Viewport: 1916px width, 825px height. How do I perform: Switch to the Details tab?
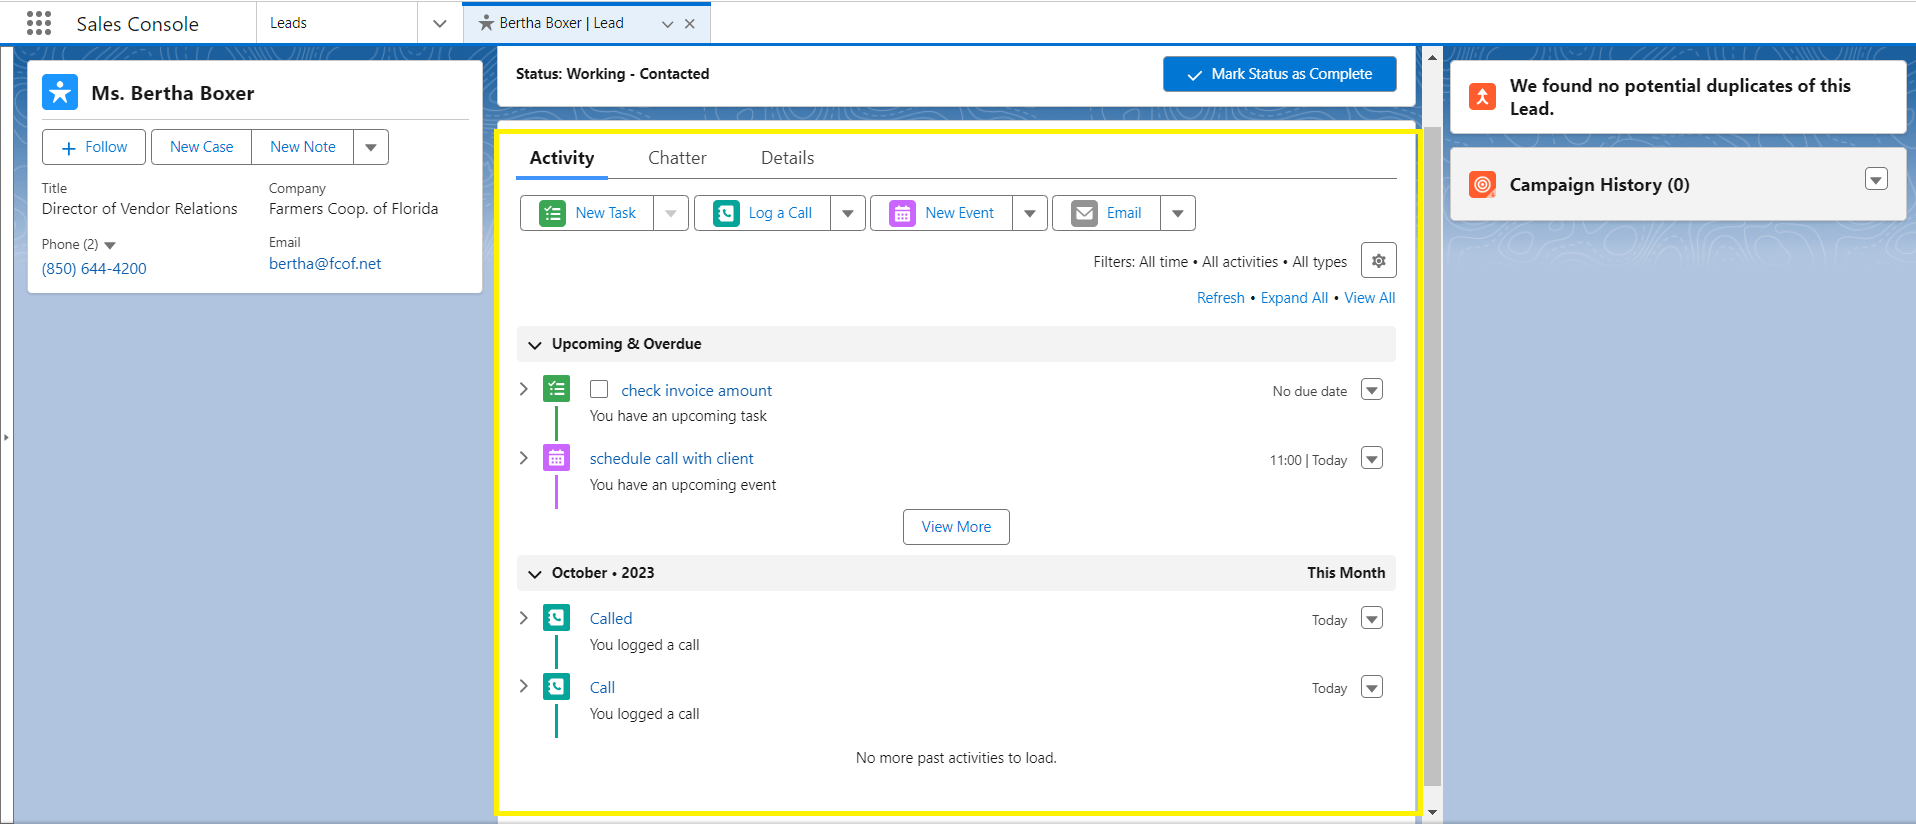pyautogui.click(x=787, y=158)
